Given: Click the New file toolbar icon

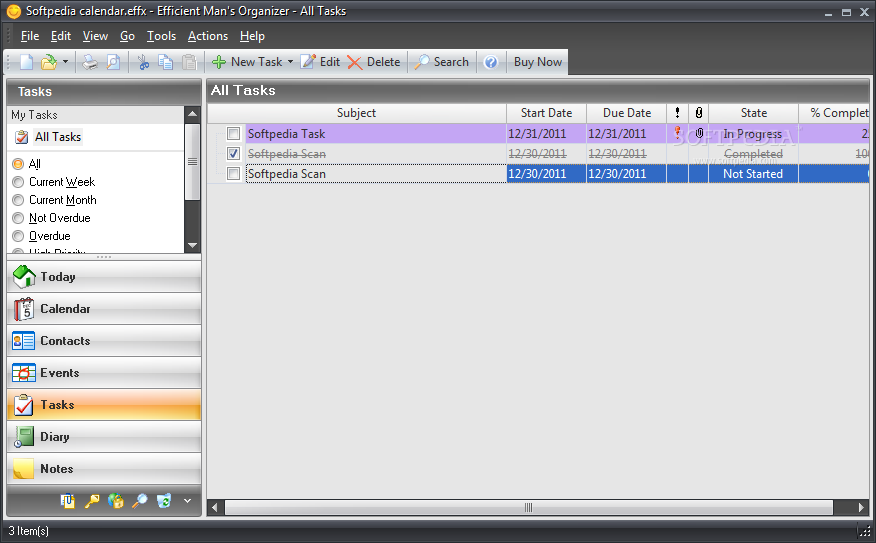Looking at the screenshot, I should tap(26, 62).
